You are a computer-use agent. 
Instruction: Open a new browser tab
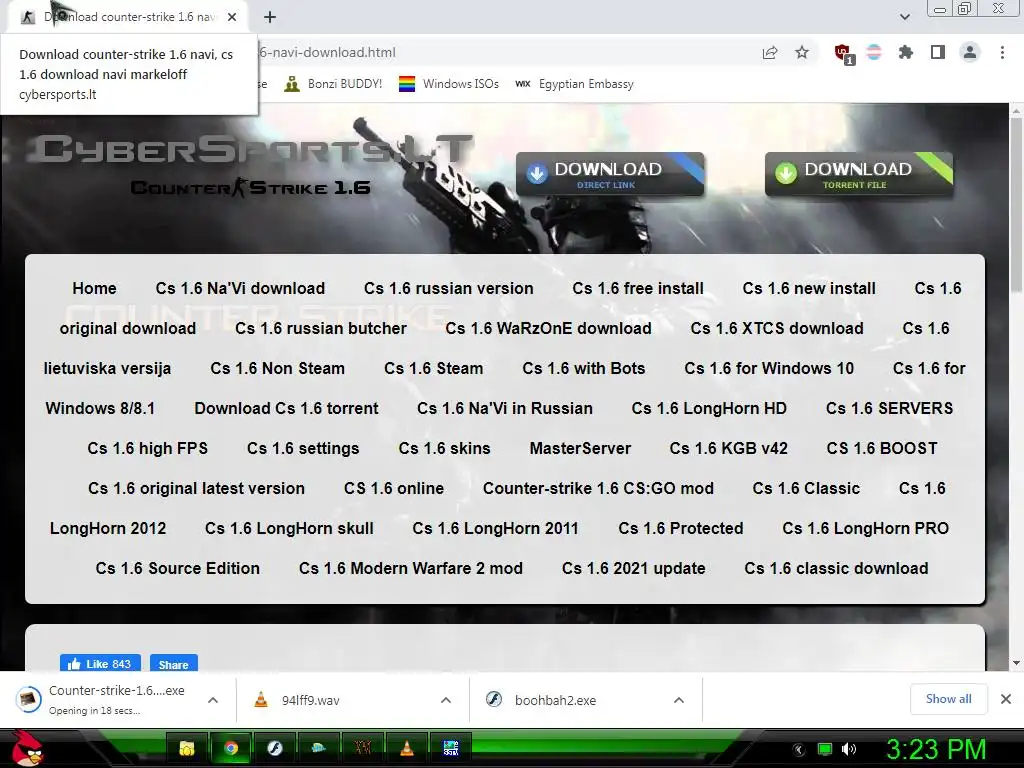(x=270, y=17)
